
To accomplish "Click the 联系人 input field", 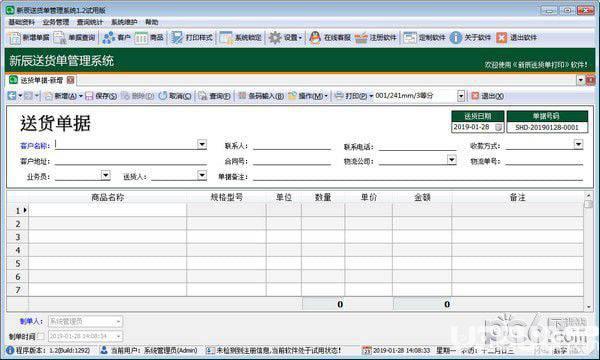I will 292,145.
